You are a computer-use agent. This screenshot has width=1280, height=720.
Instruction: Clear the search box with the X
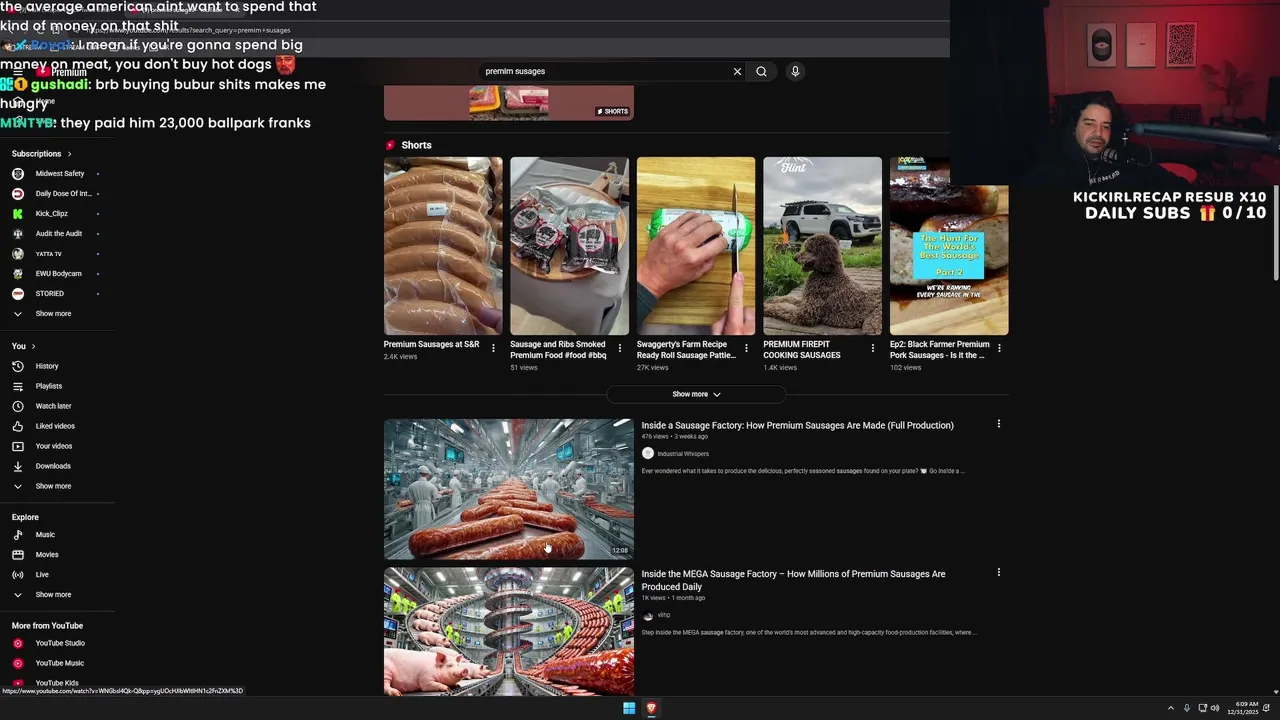(737, 71)
